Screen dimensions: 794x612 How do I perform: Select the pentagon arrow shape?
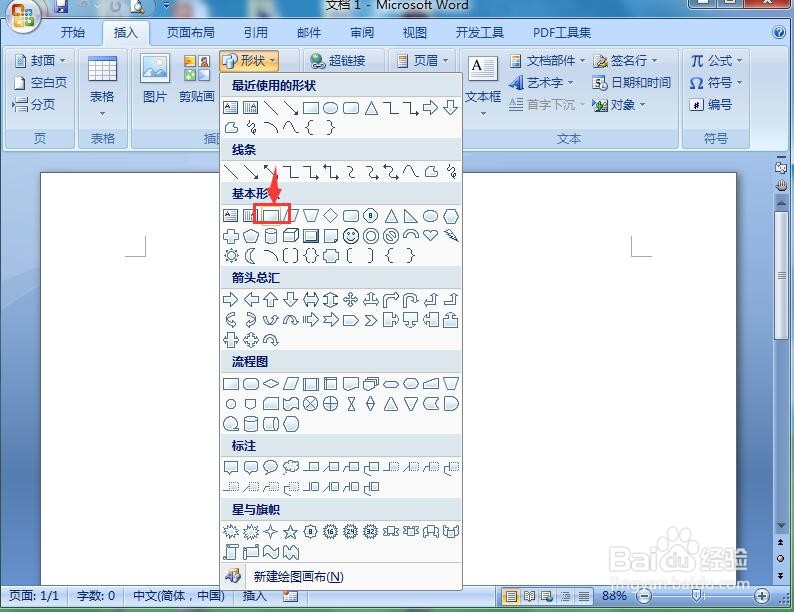click(350, 320)
